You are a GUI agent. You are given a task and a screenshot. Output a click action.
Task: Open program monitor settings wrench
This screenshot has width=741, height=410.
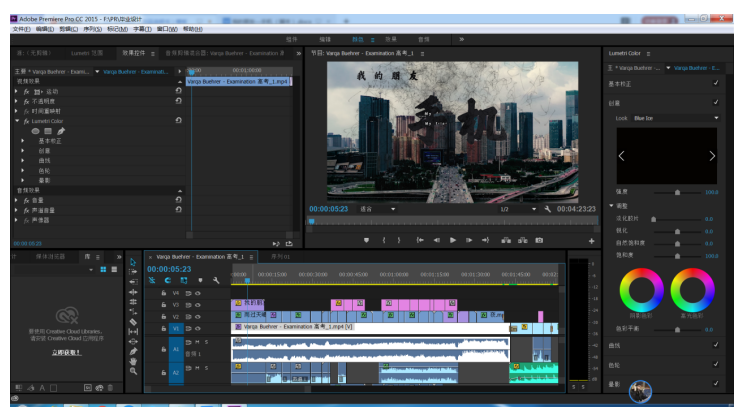point(548,209)
